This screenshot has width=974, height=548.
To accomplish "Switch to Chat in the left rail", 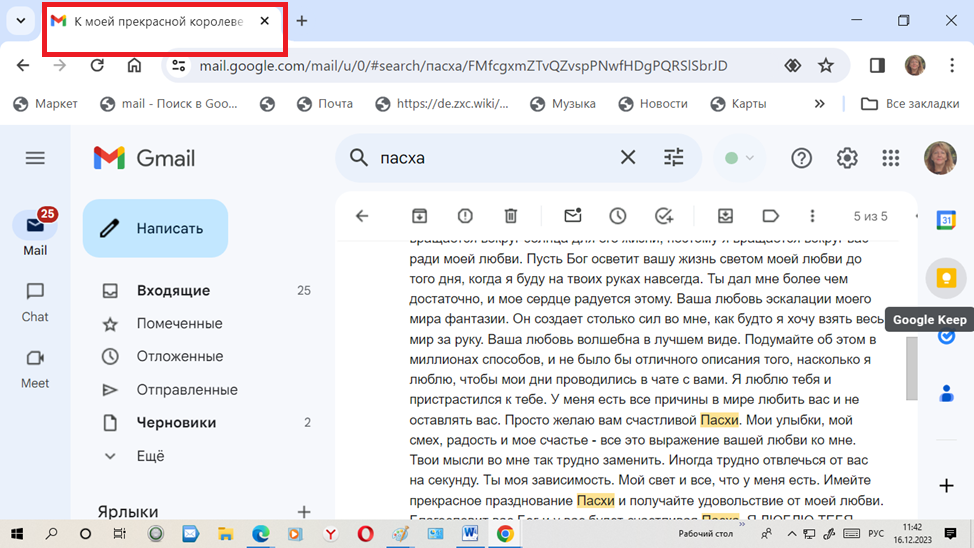I will pyautogui.click(x=35, y=303).
